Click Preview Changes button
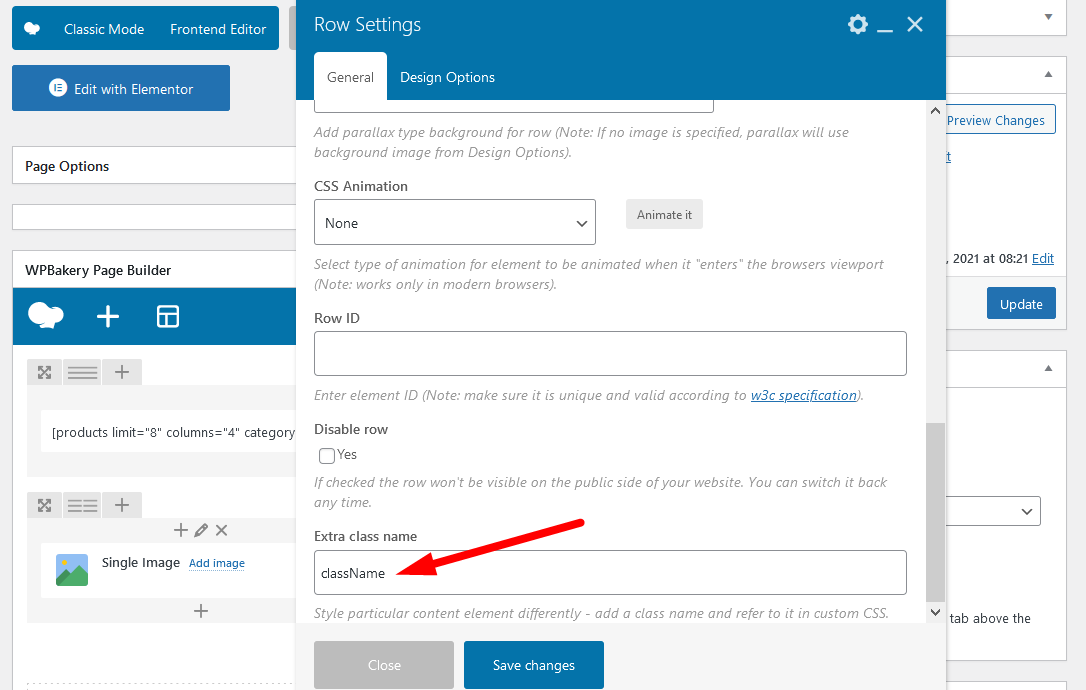This screenshot has height=690, width=1086. click(x=1000, y=120)
